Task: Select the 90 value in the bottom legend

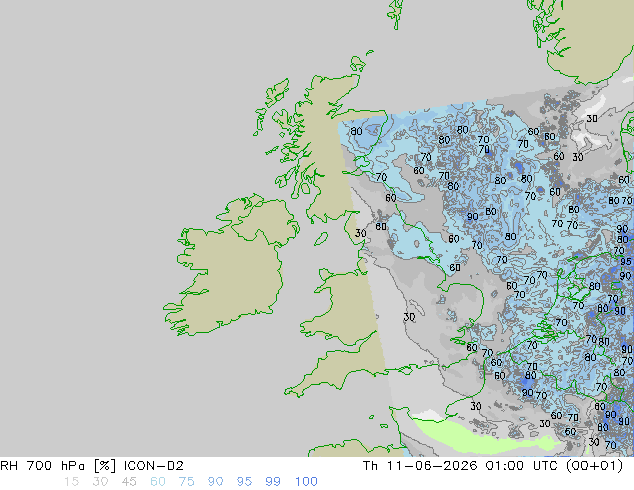Action: (215, 482)
